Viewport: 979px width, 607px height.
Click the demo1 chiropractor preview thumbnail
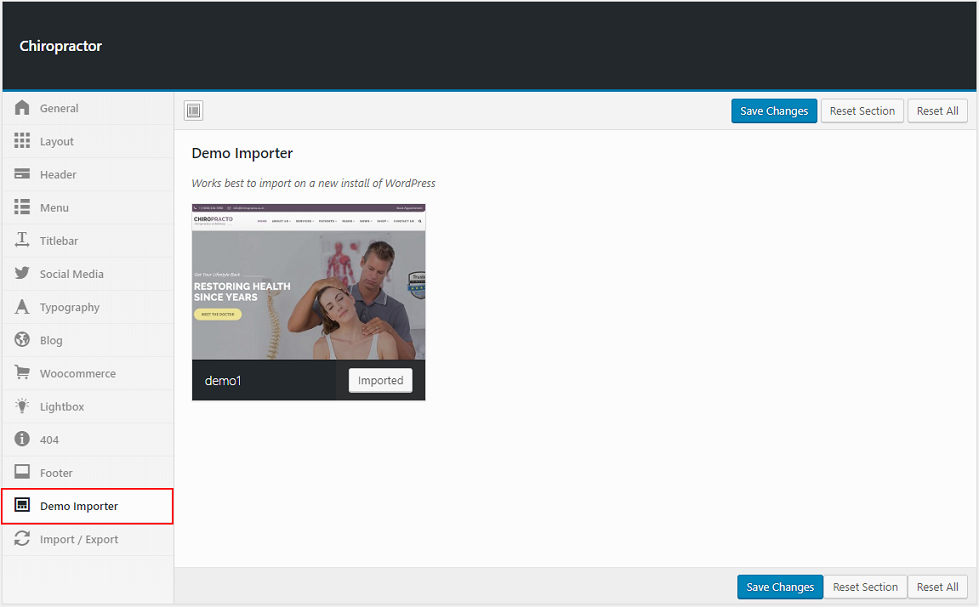coord(308,283)
